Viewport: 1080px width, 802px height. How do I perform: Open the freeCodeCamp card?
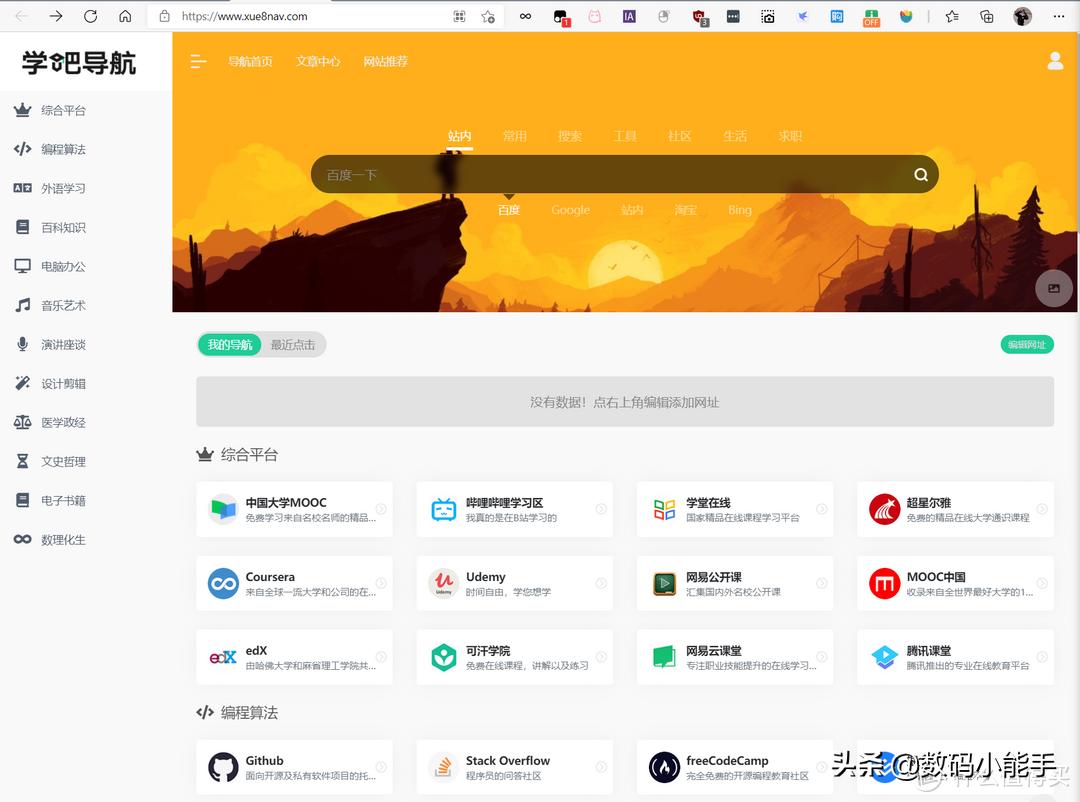(735, 768)
